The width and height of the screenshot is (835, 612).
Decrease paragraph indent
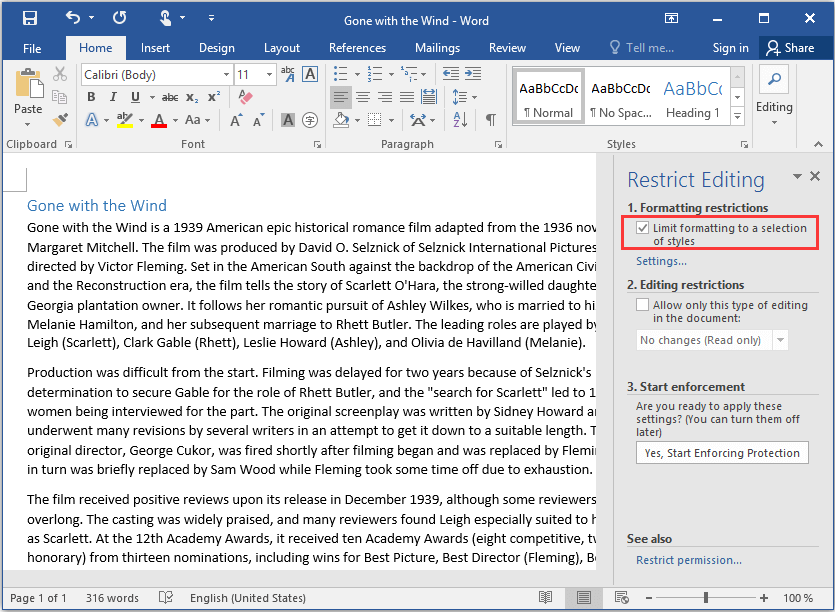(x=451, y=74)
